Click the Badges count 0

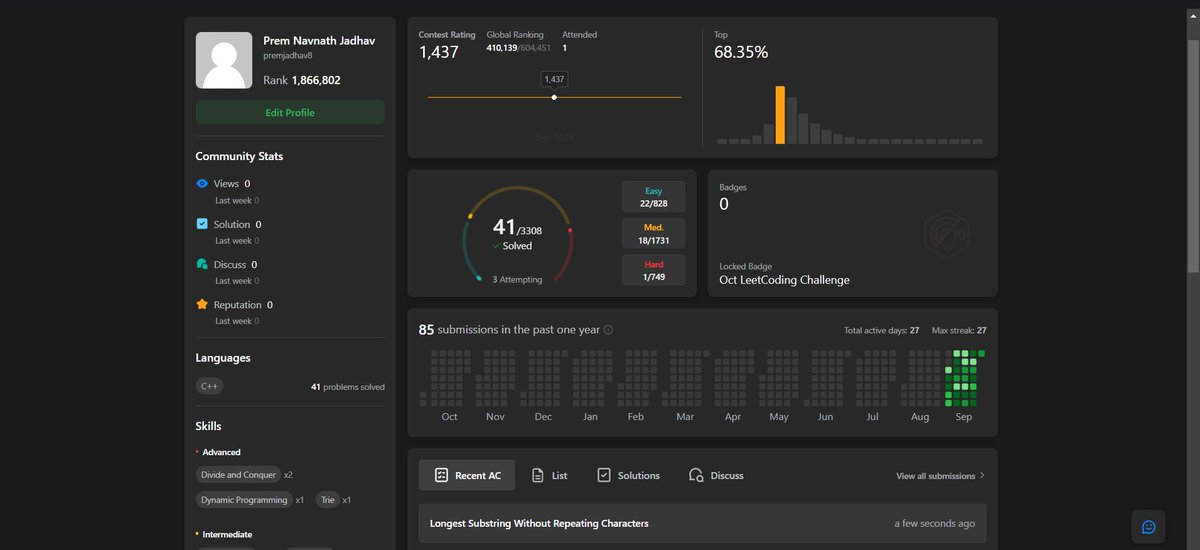[724, 204]
